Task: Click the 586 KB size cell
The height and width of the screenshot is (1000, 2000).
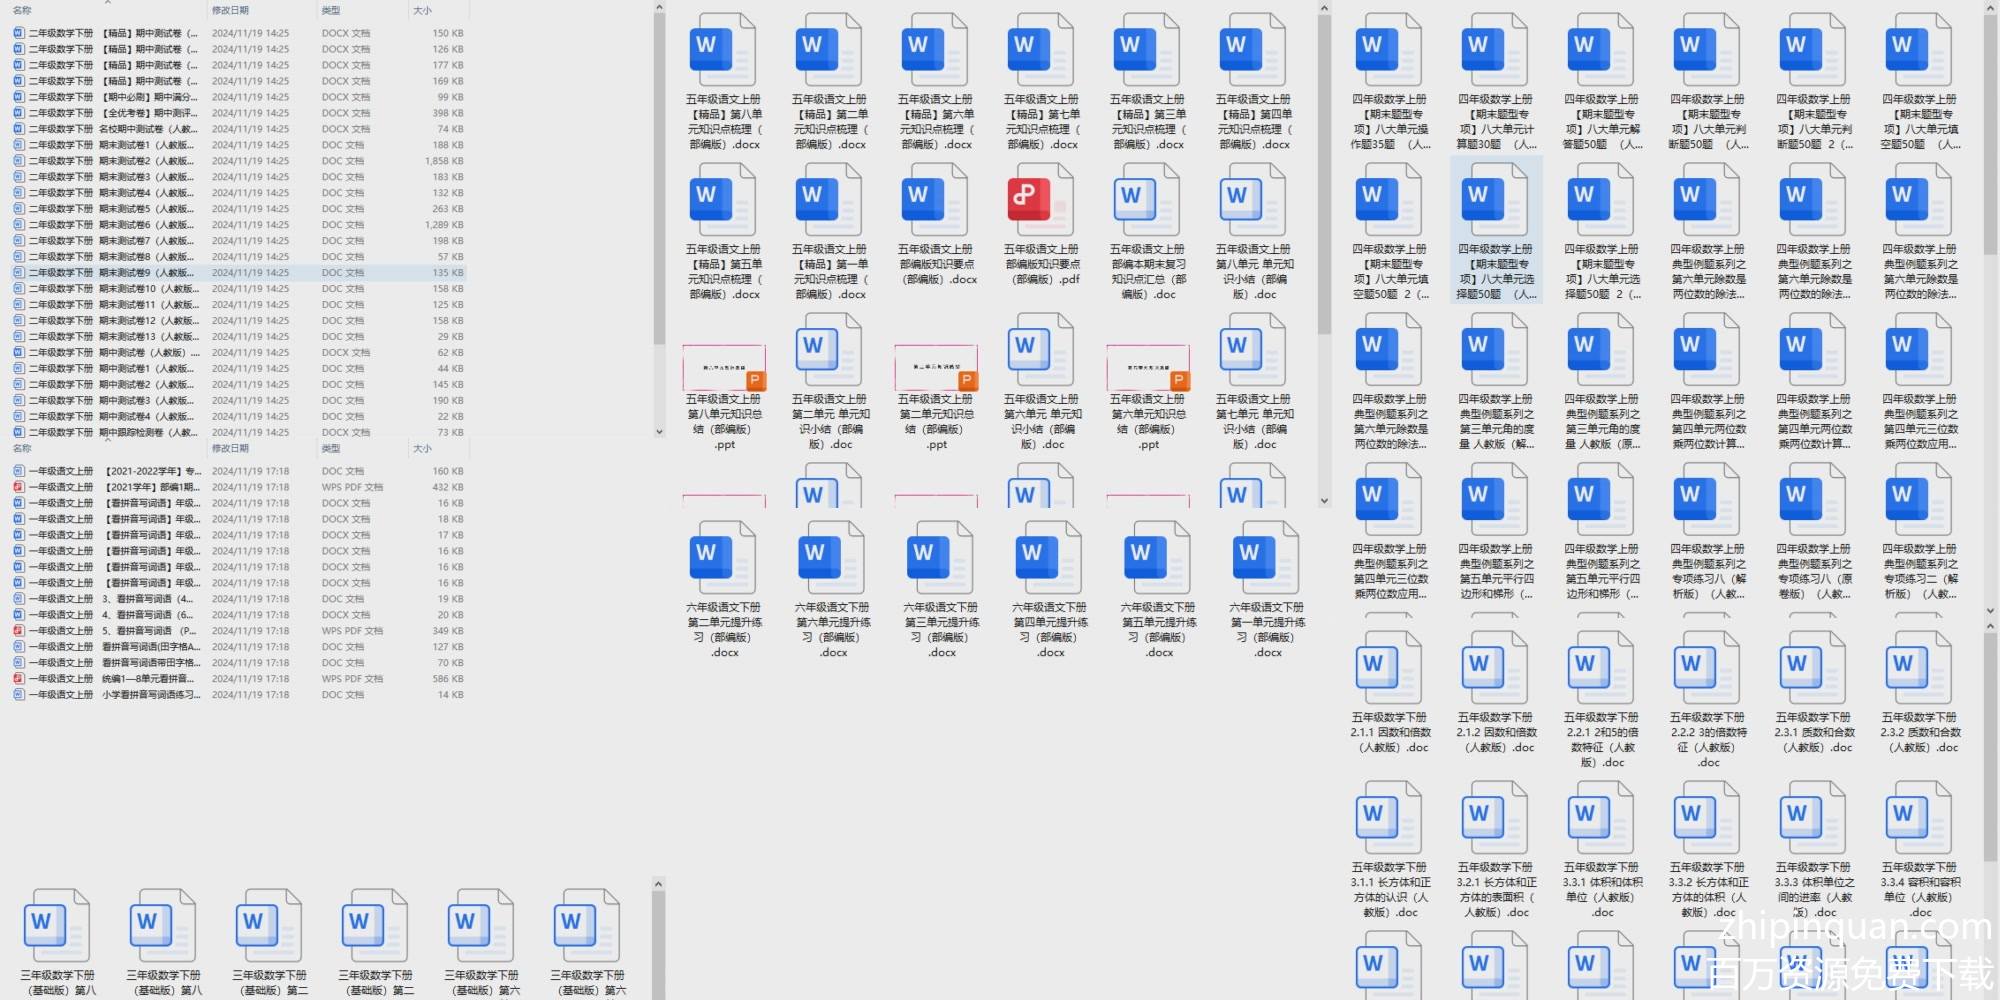Action: tap(448, 679)
